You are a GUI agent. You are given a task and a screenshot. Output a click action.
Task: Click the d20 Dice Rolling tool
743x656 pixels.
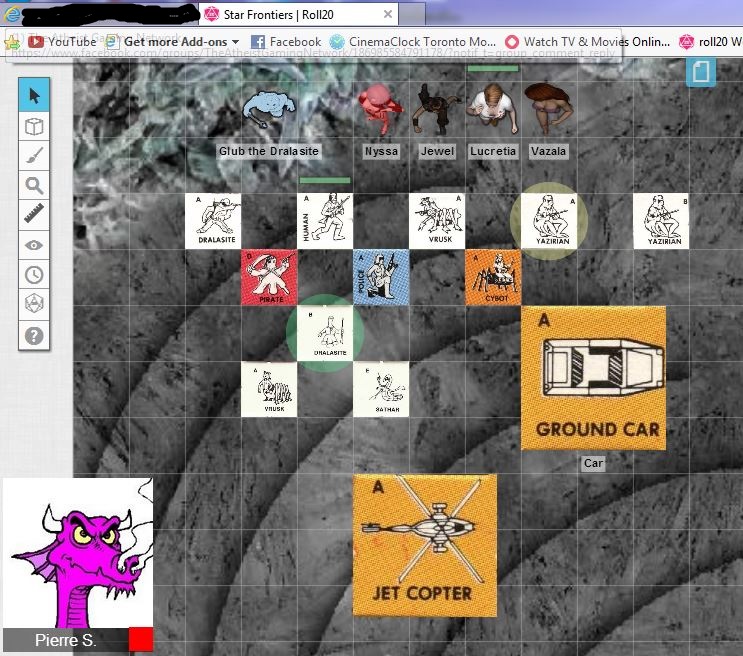click(x=34, y=304)
